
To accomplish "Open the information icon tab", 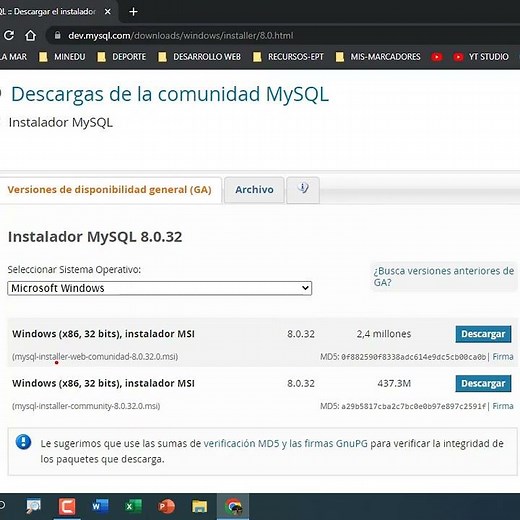I will tap(303, 190).
